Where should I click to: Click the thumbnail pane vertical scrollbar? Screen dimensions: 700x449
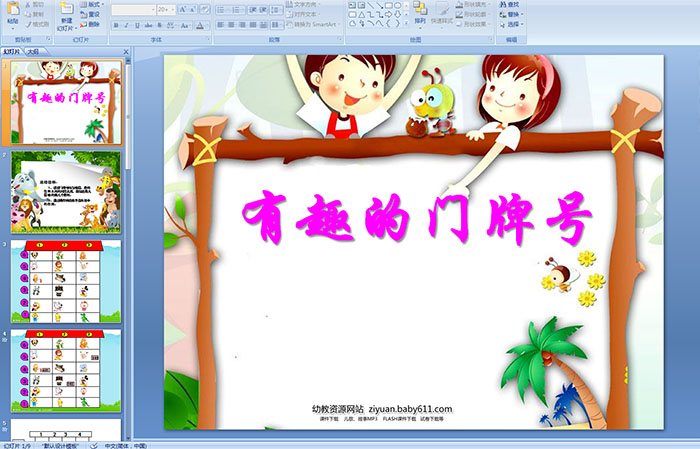128,250
